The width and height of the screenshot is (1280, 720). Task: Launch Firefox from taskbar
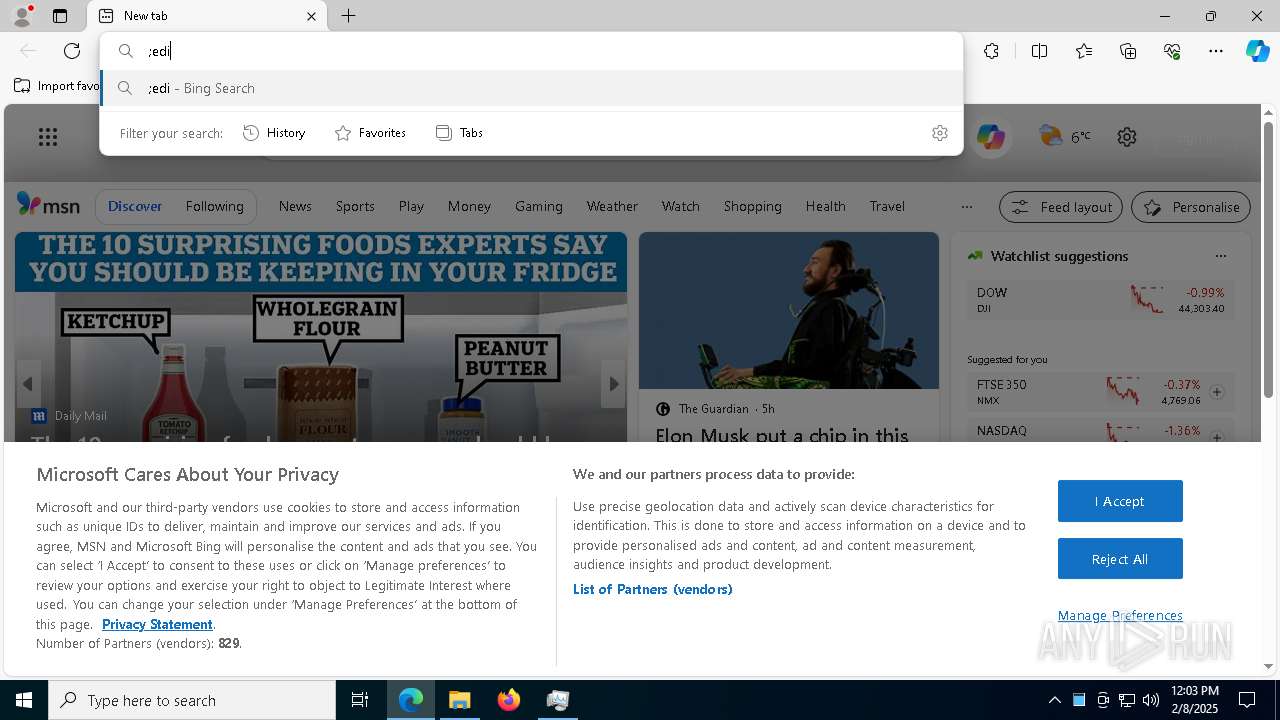coord(509,700)
